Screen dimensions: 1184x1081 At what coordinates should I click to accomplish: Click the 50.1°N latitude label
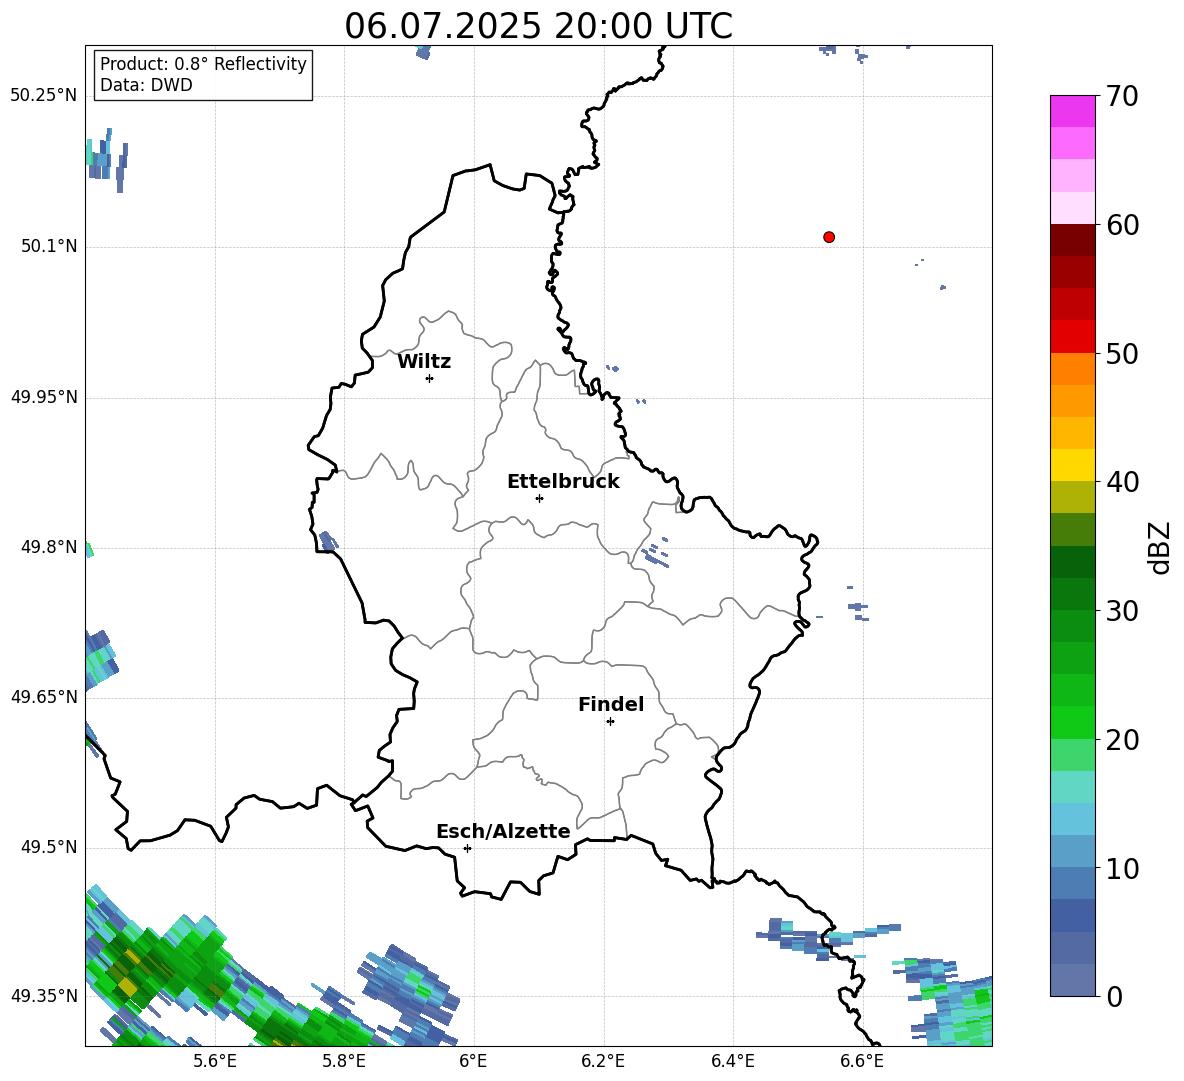click(x=49, y=247)
